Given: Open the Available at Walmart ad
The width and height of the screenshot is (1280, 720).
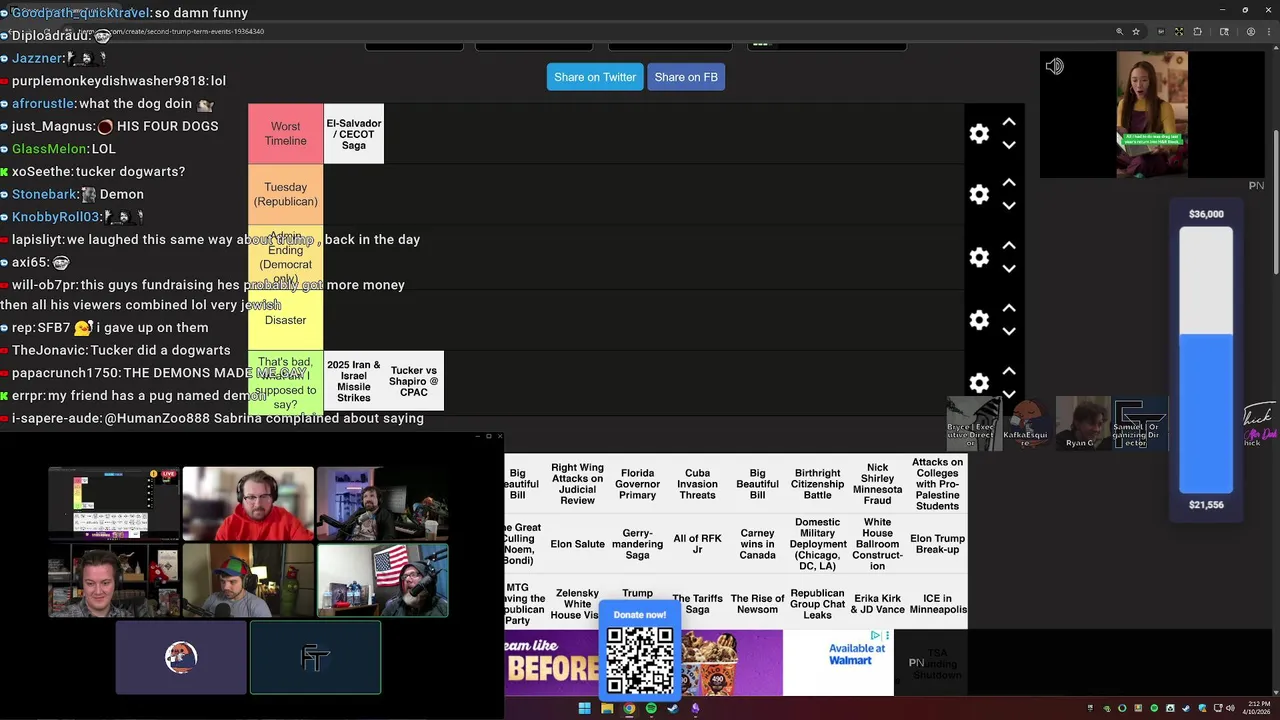Looking at the screenshot, I should (x=838, y=662).
